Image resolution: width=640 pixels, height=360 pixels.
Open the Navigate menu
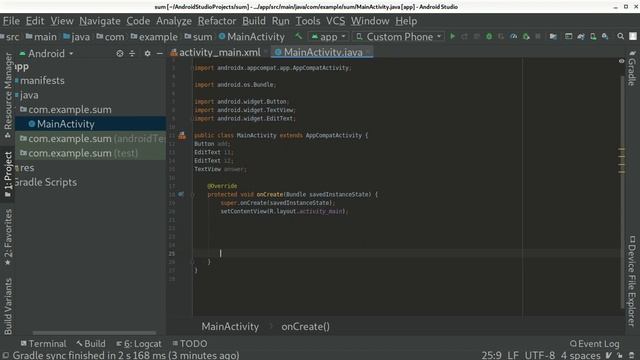100,21
